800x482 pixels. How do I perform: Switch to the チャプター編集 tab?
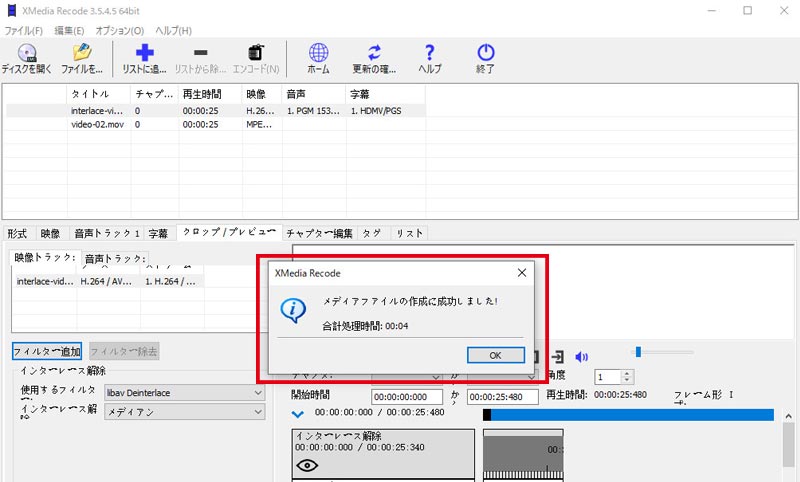319,234
